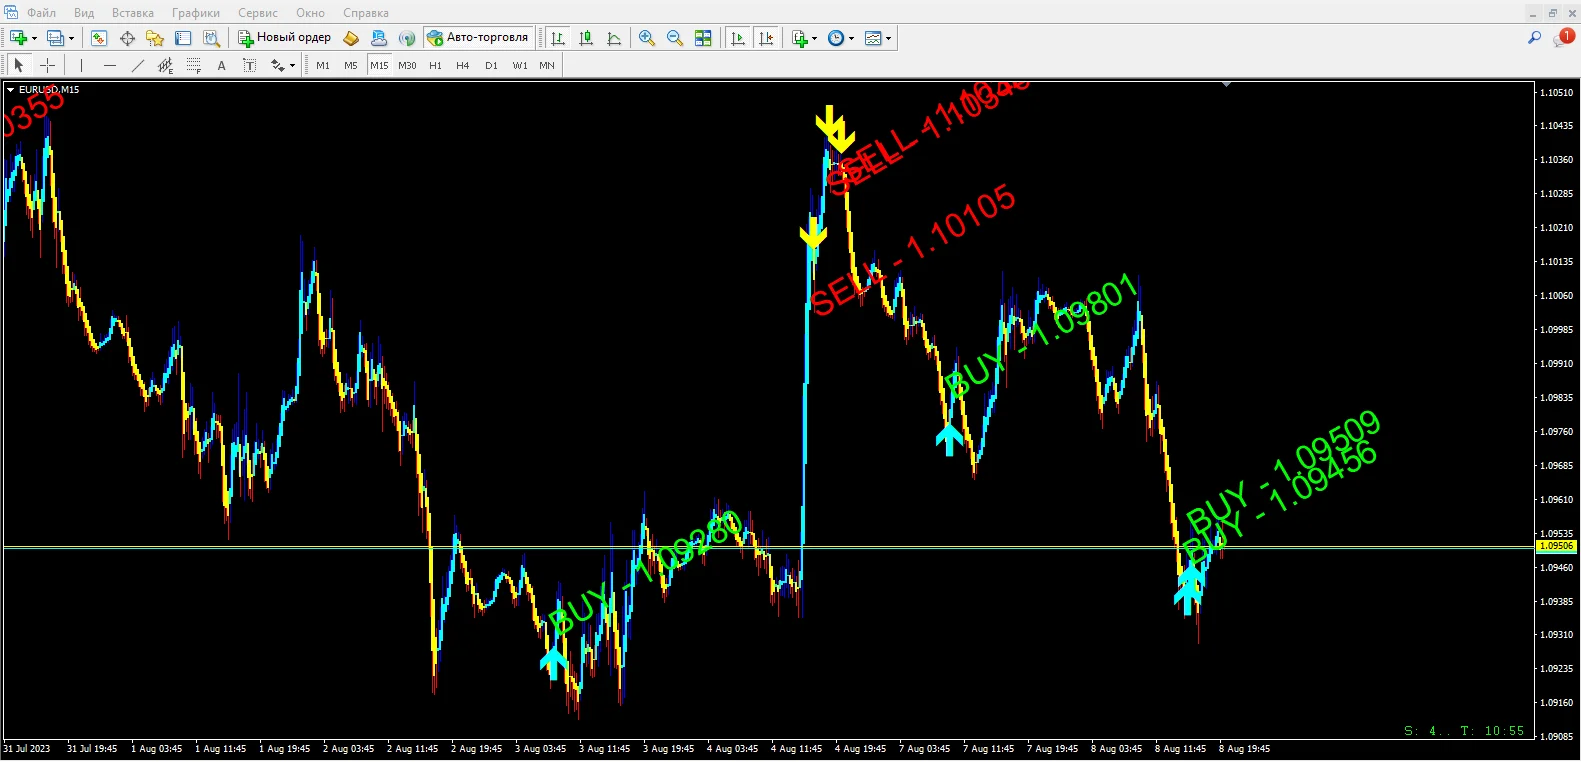This screenshot has height=762, width=1581.
Task: Switch to D1 timeframe
Action: 491,65
